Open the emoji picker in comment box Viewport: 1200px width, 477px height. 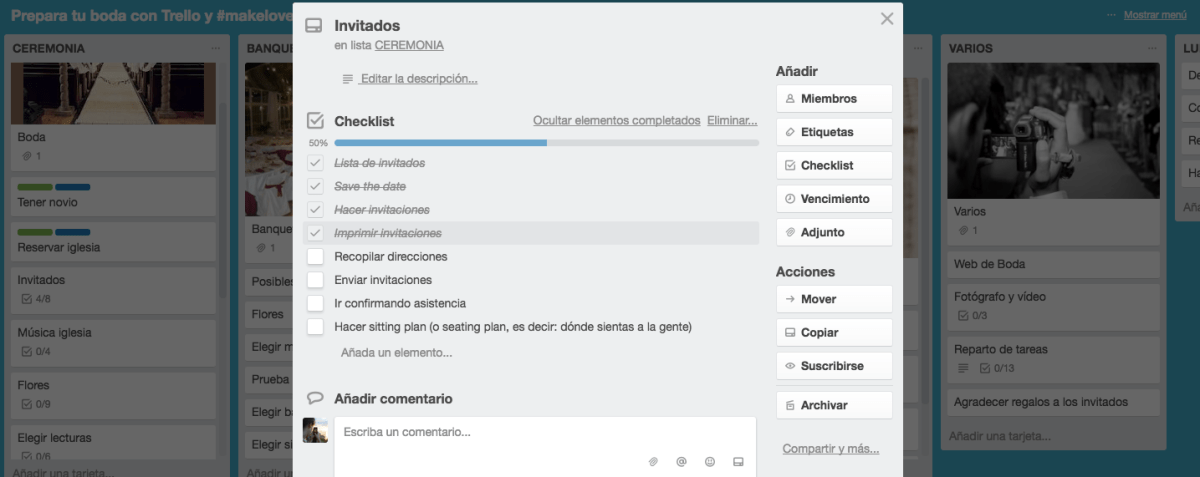point(710,462)
